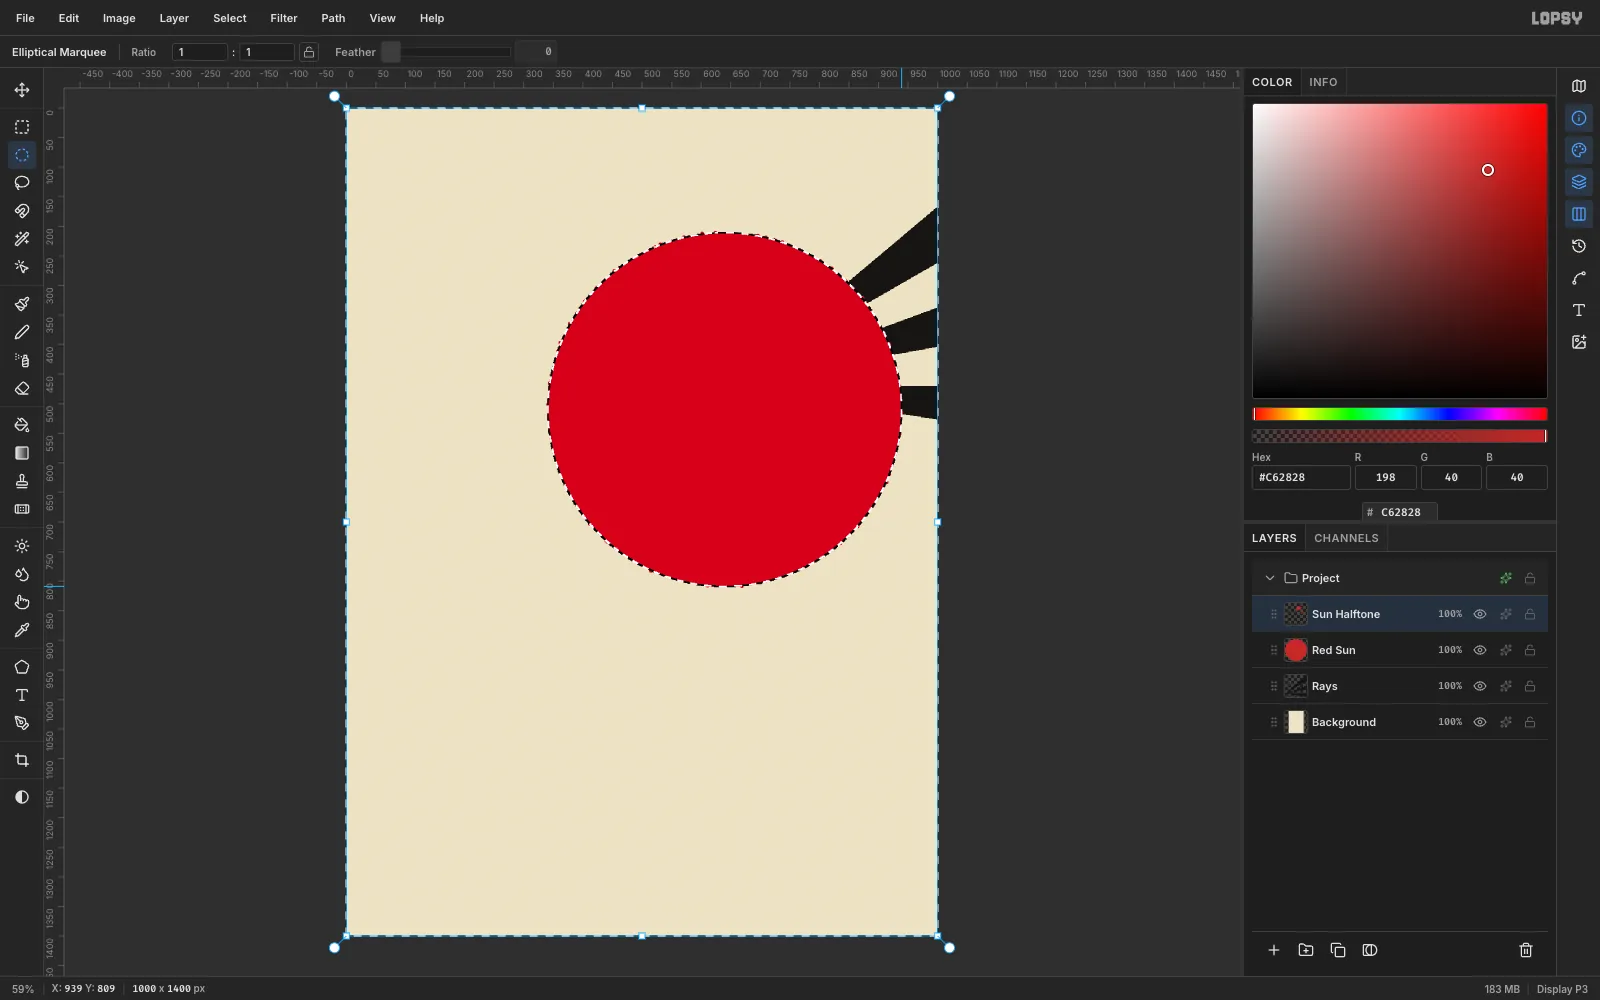
Task: Click the alpha opacity slider
Action: tap(1400, 436)
